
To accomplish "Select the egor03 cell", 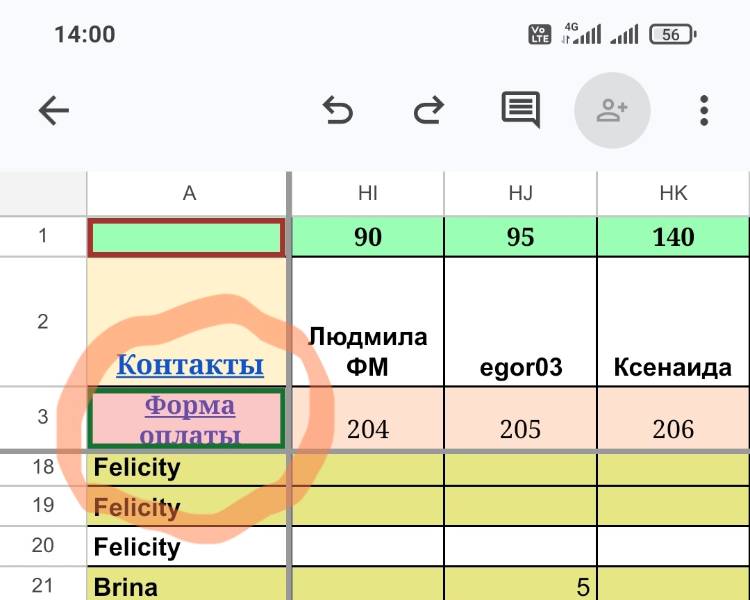I will [x=520, y=322].
